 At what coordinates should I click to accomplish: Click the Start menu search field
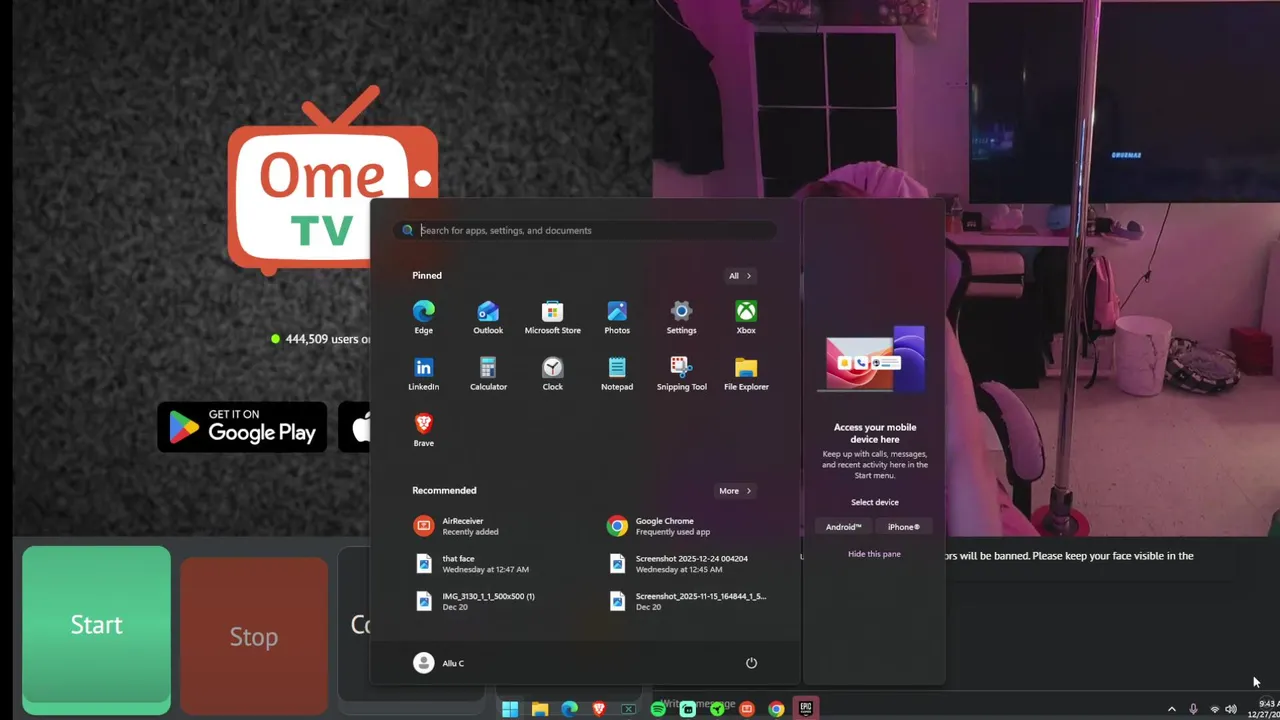click(585, 230)
